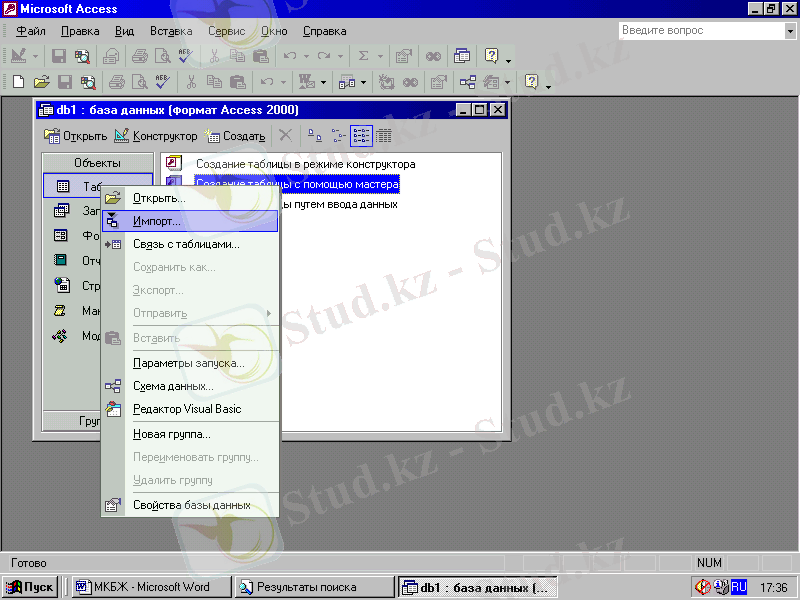The height and width of the screenshot is (600, 800).
Task: Open the Сервис menu
Action: [x=227, y=32]
